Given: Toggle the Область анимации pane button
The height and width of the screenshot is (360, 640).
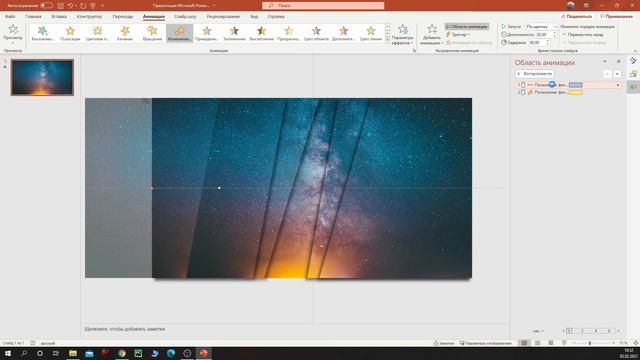Looking at the screenshot, I should click(467, 27).
